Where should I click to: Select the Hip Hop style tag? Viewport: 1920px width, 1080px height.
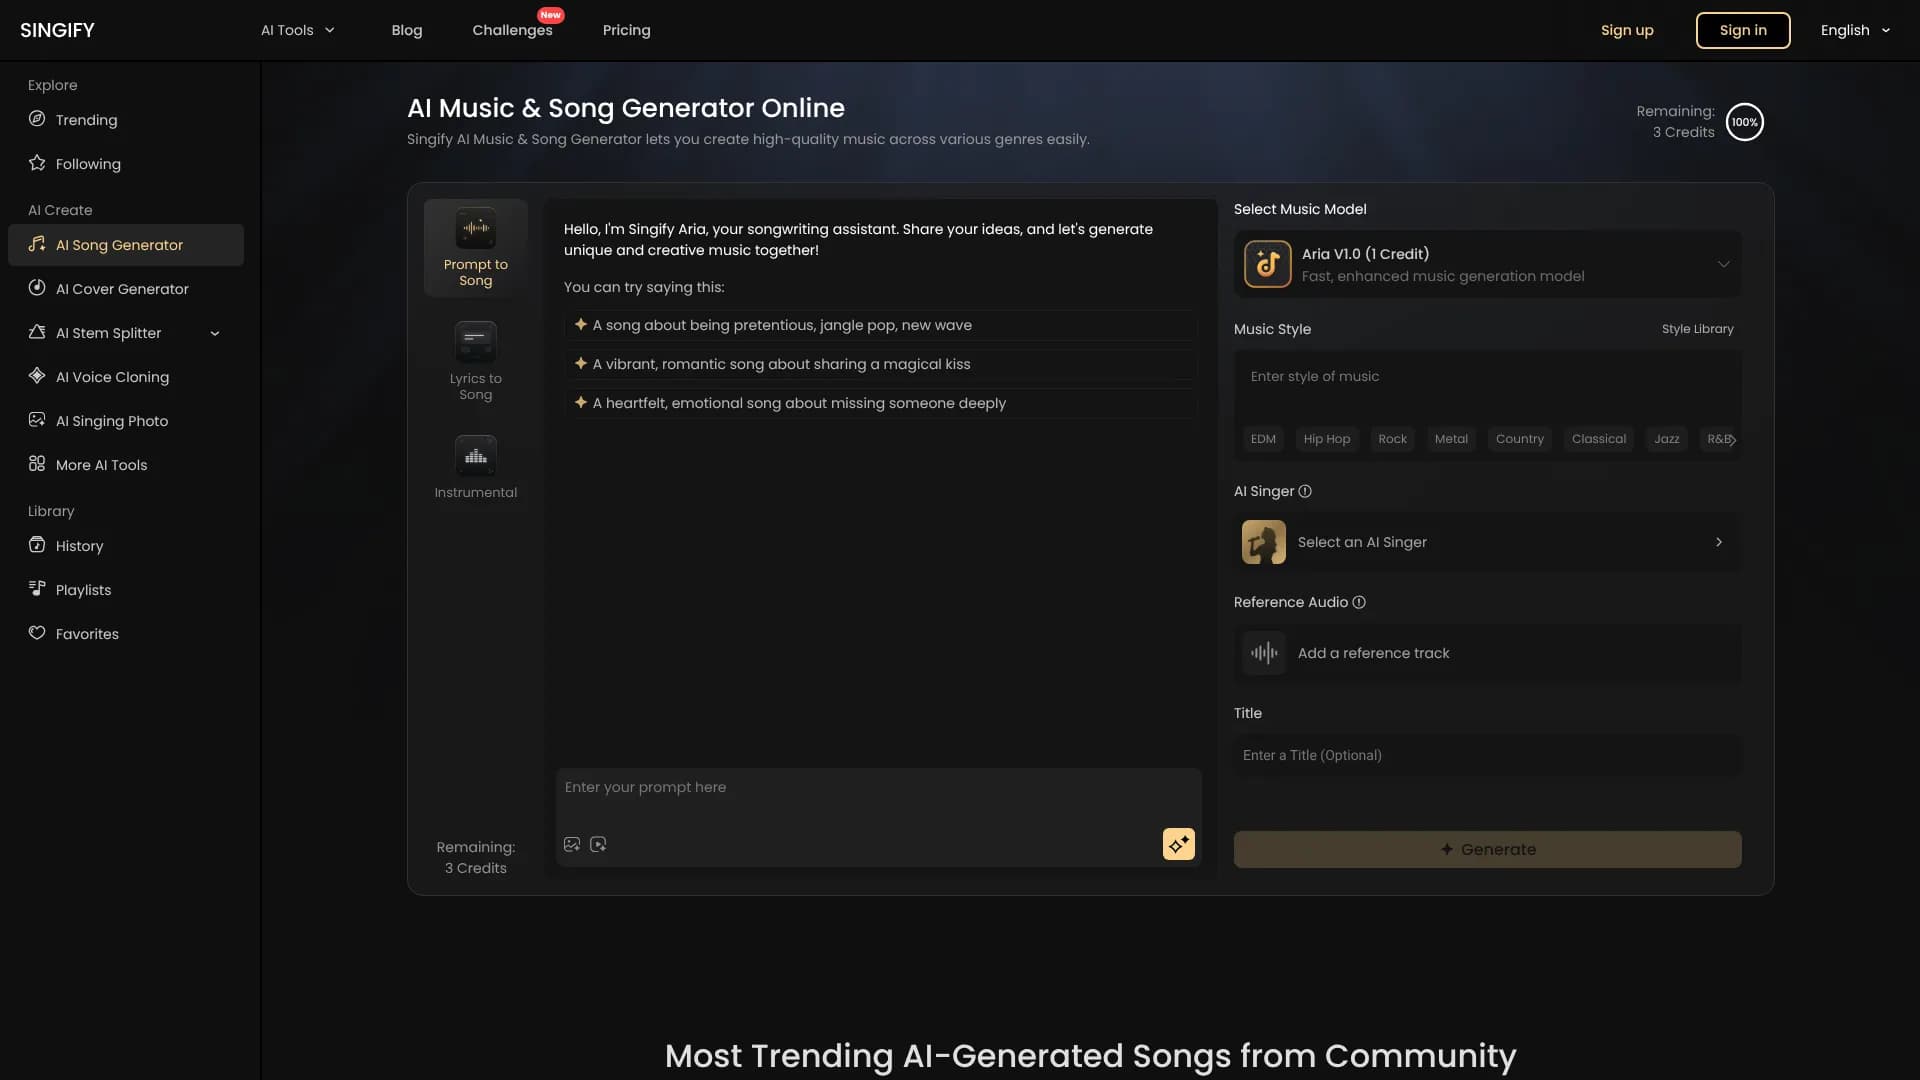tap(1326, 439)
